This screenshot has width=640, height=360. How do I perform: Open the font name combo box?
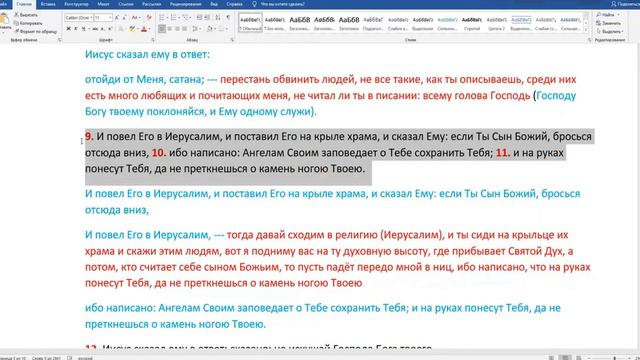78,18
